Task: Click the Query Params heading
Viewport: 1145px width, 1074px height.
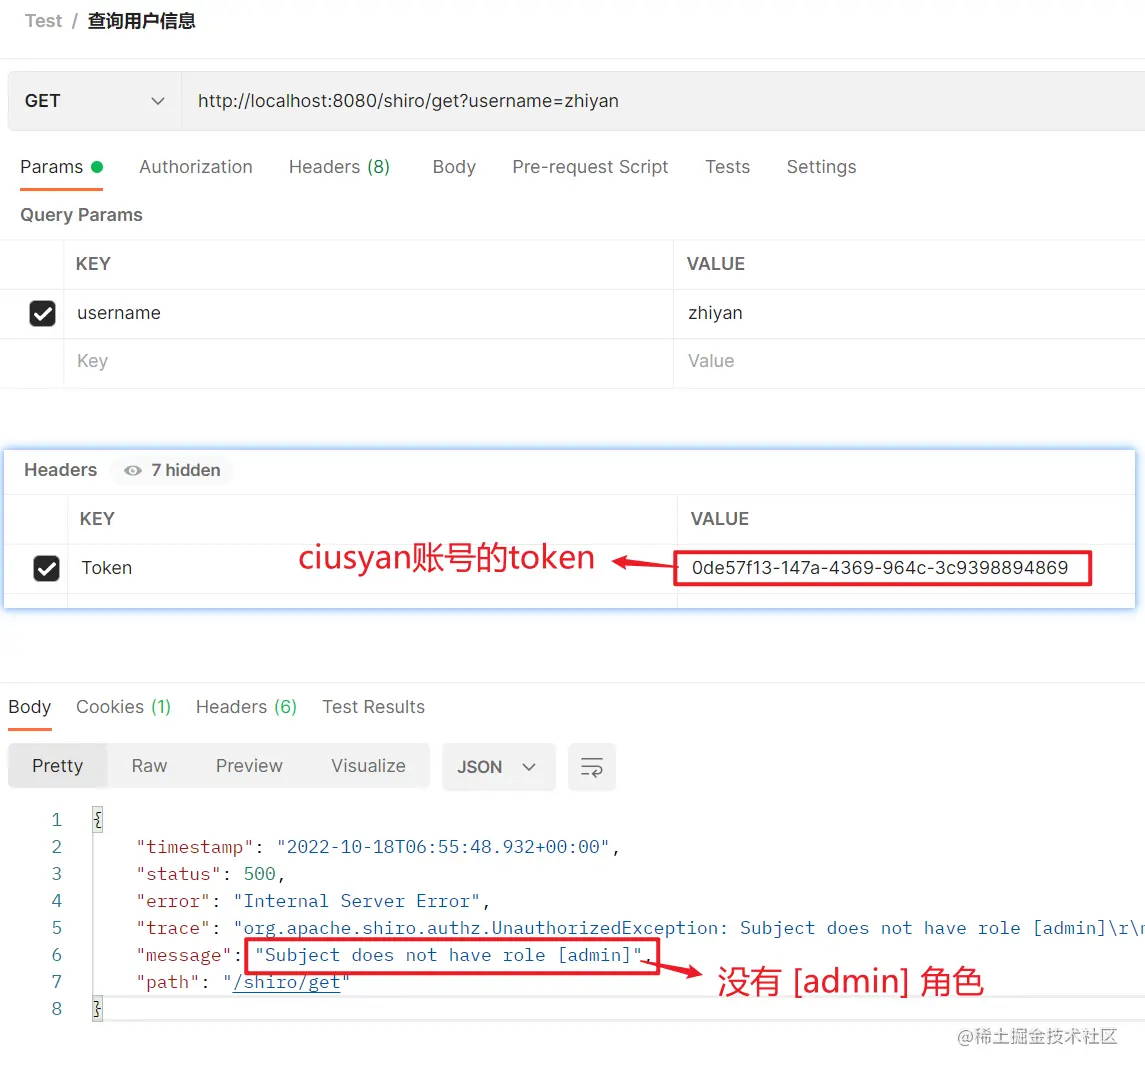Action: click(x=81, y=215)
